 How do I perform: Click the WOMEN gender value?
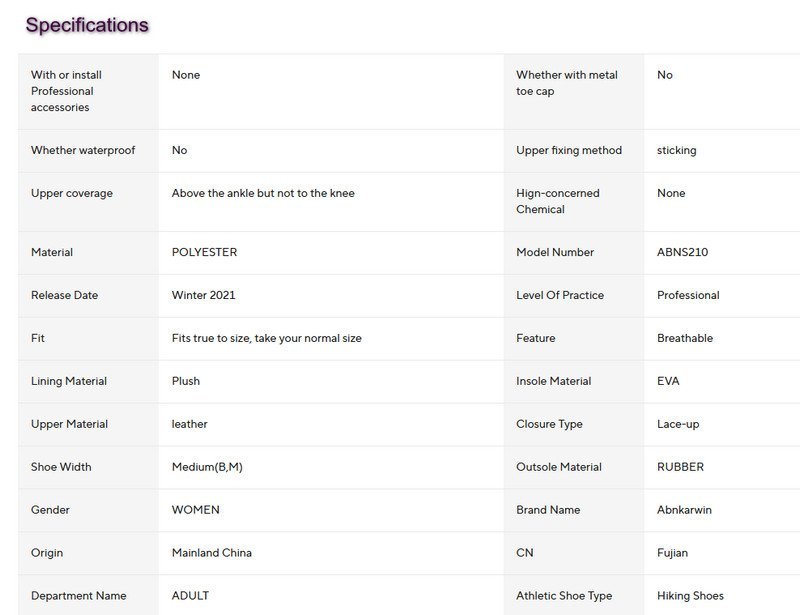(195, 509)
